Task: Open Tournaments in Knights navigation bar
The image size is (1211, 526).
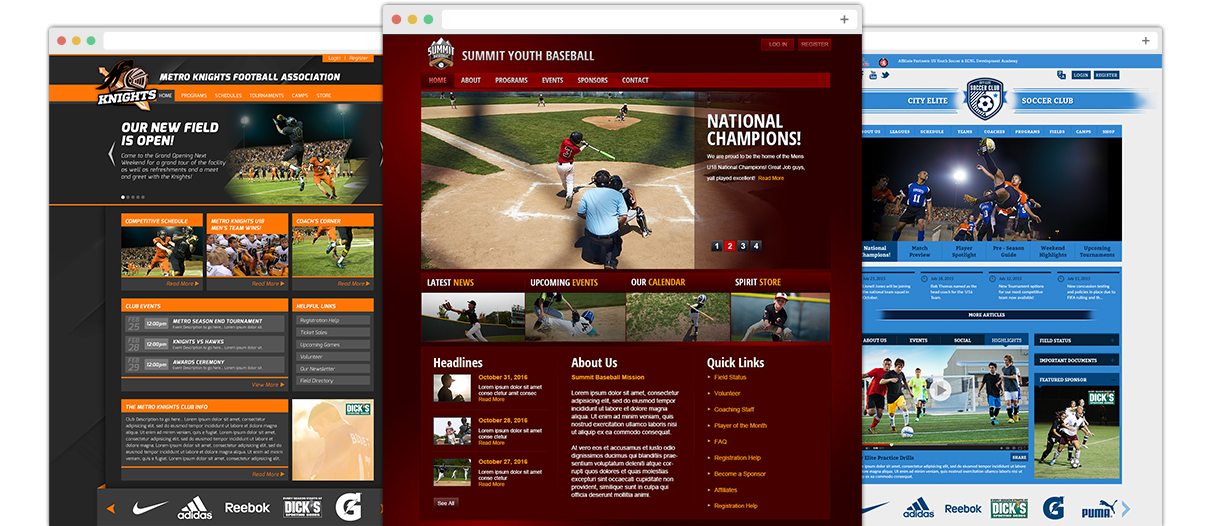Action: tap(267, 95)
